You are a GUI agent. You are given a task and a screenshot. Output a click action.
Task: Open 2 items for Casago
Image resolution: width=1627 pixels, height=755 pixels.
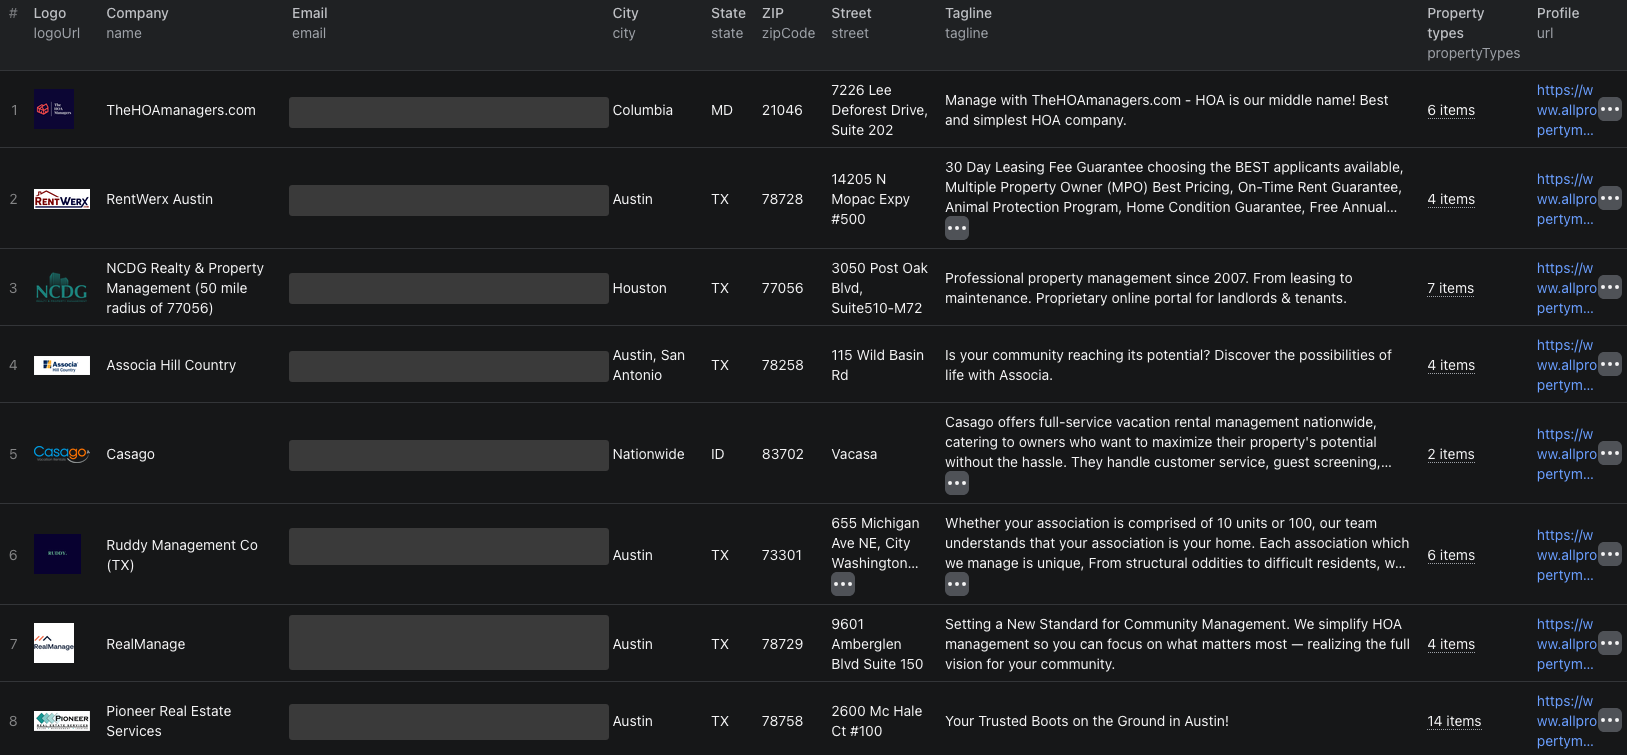(x=1451, y=454)
